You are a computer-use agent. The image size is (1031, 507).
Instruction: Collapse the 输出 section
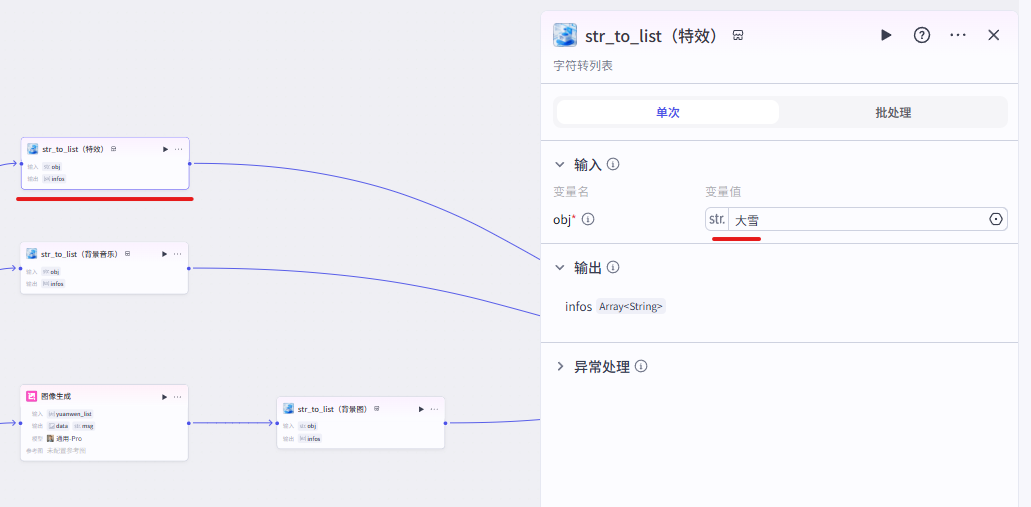[x=560, y=267]
